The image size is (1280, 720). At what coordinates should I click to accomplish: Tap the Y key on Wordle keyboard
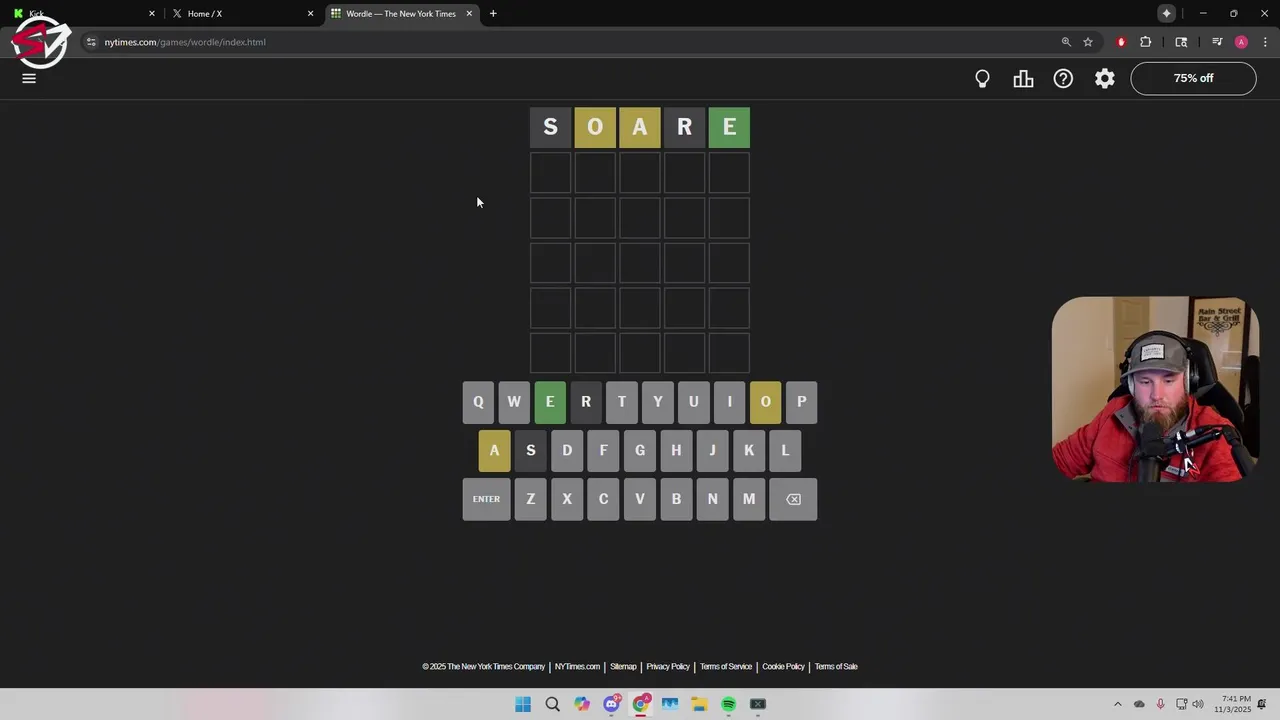pos(658,402)
